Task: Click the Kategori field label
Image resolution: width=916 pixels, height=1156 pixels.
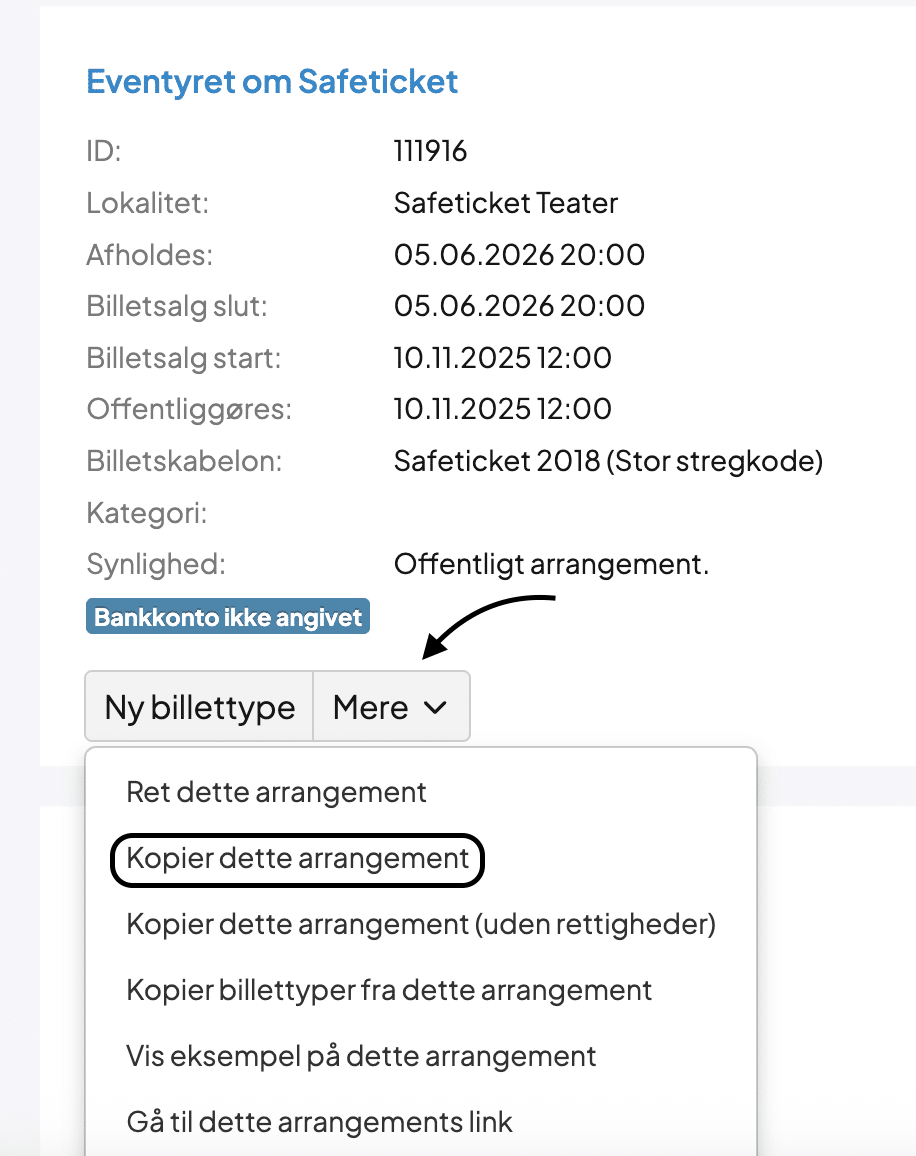Action: click(x=147, y=513)
